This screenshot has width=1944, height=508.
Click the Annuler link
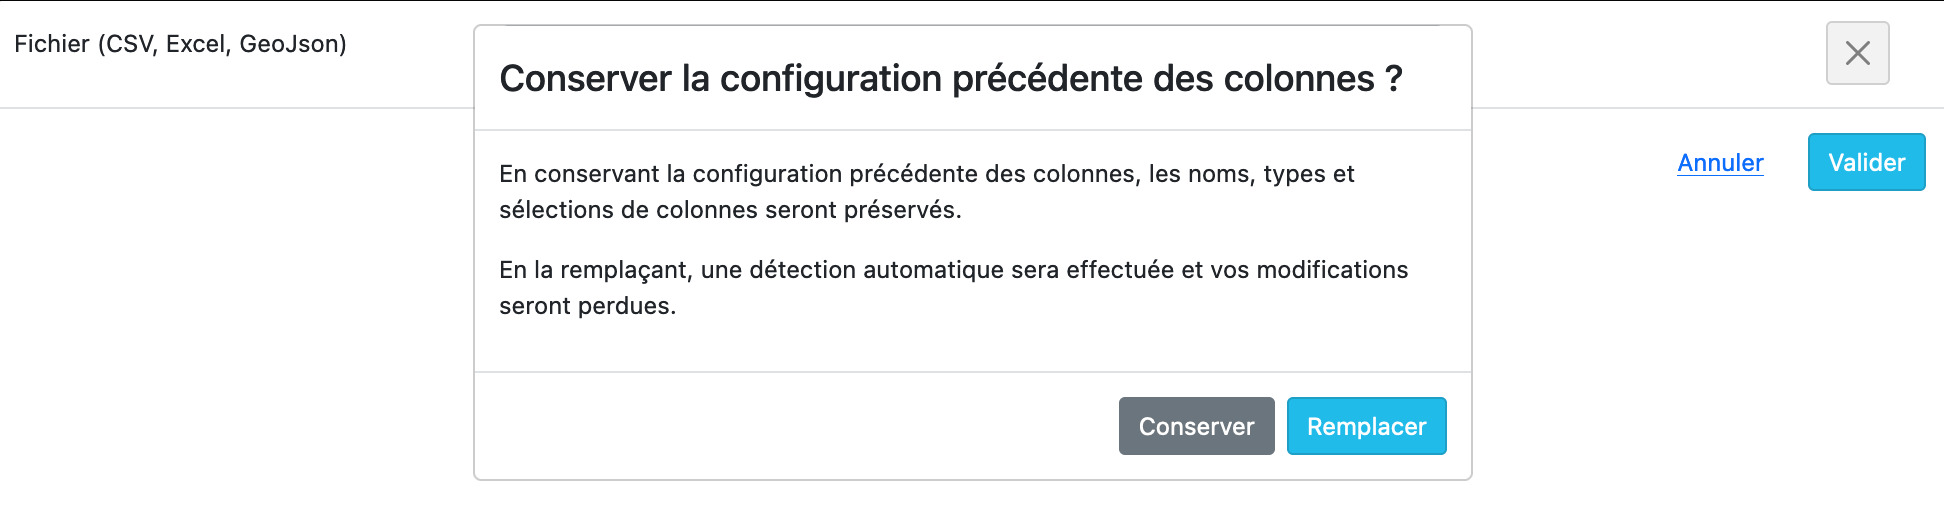[x=1720, y=163]
